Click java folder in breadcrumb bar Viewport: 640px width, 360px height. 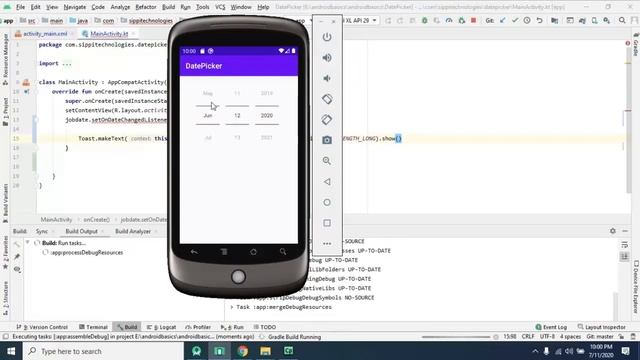79,20
